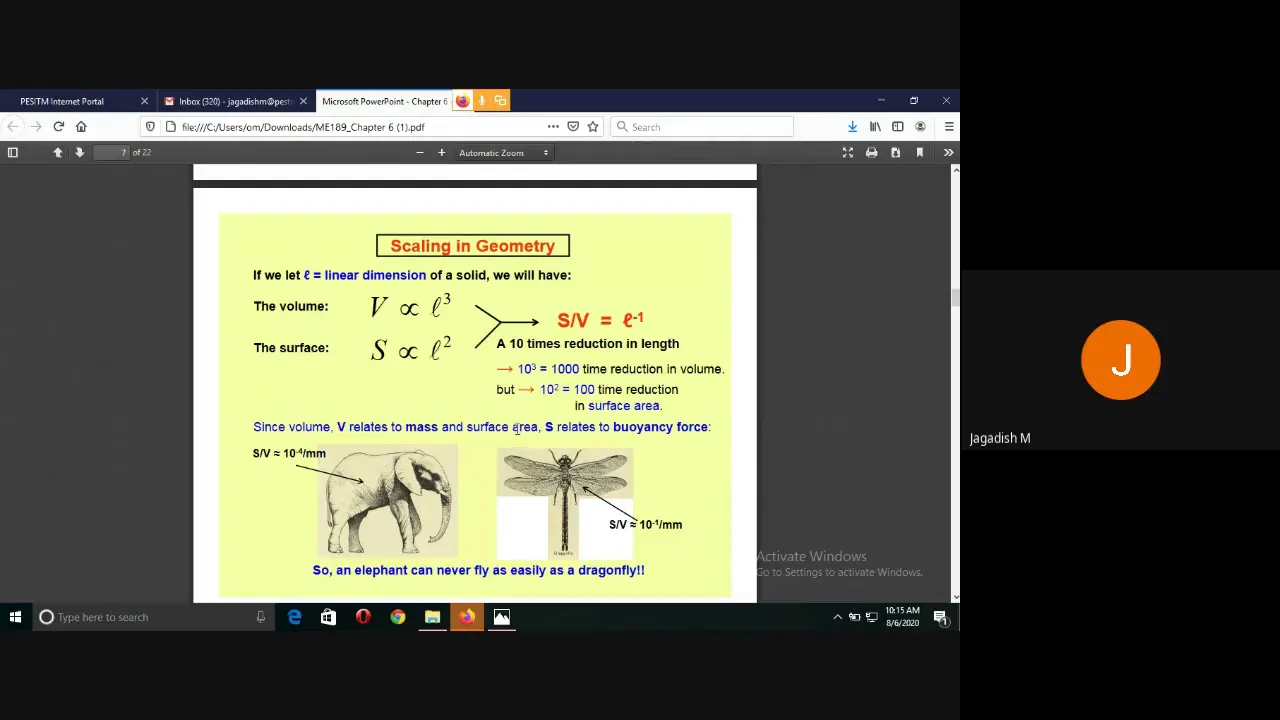
Task: Open Opera browser from taskbar
Action: [x=363, y=617]
